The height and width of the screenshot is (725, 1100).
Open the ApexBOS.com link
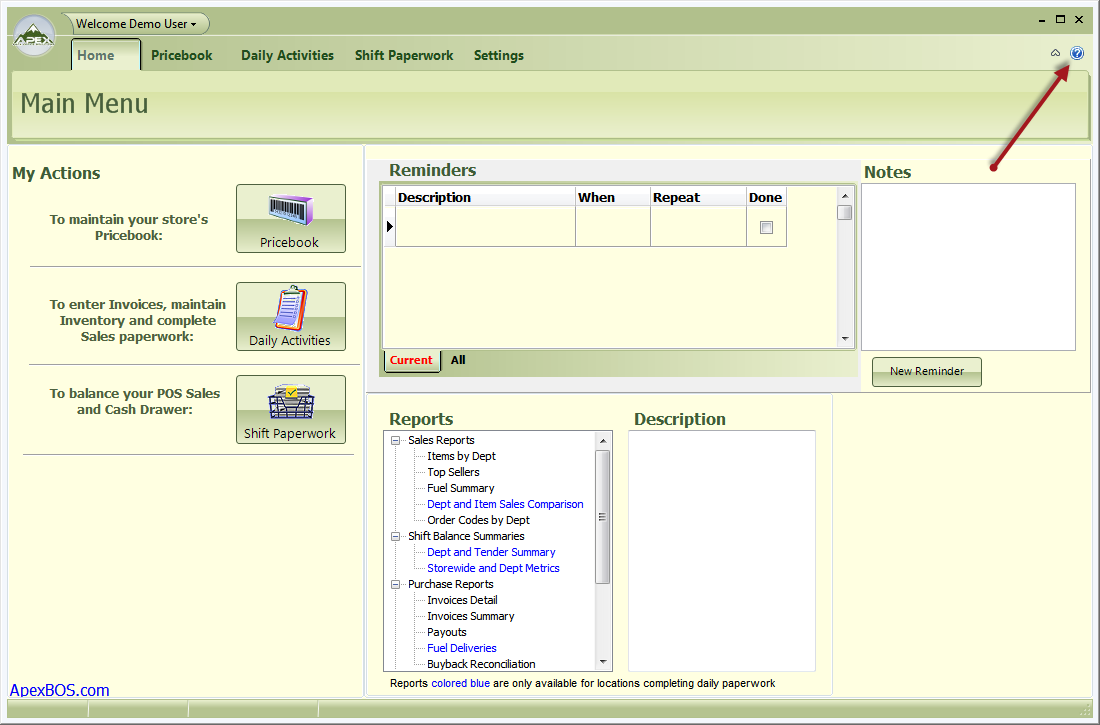60,690
